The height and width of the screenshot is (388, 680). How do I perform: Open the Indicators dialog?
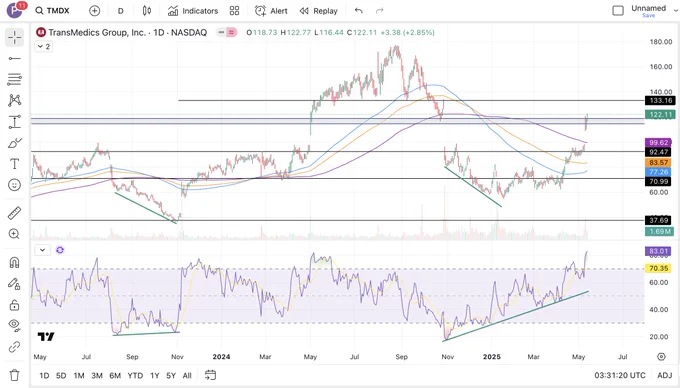tap(193, 11)
